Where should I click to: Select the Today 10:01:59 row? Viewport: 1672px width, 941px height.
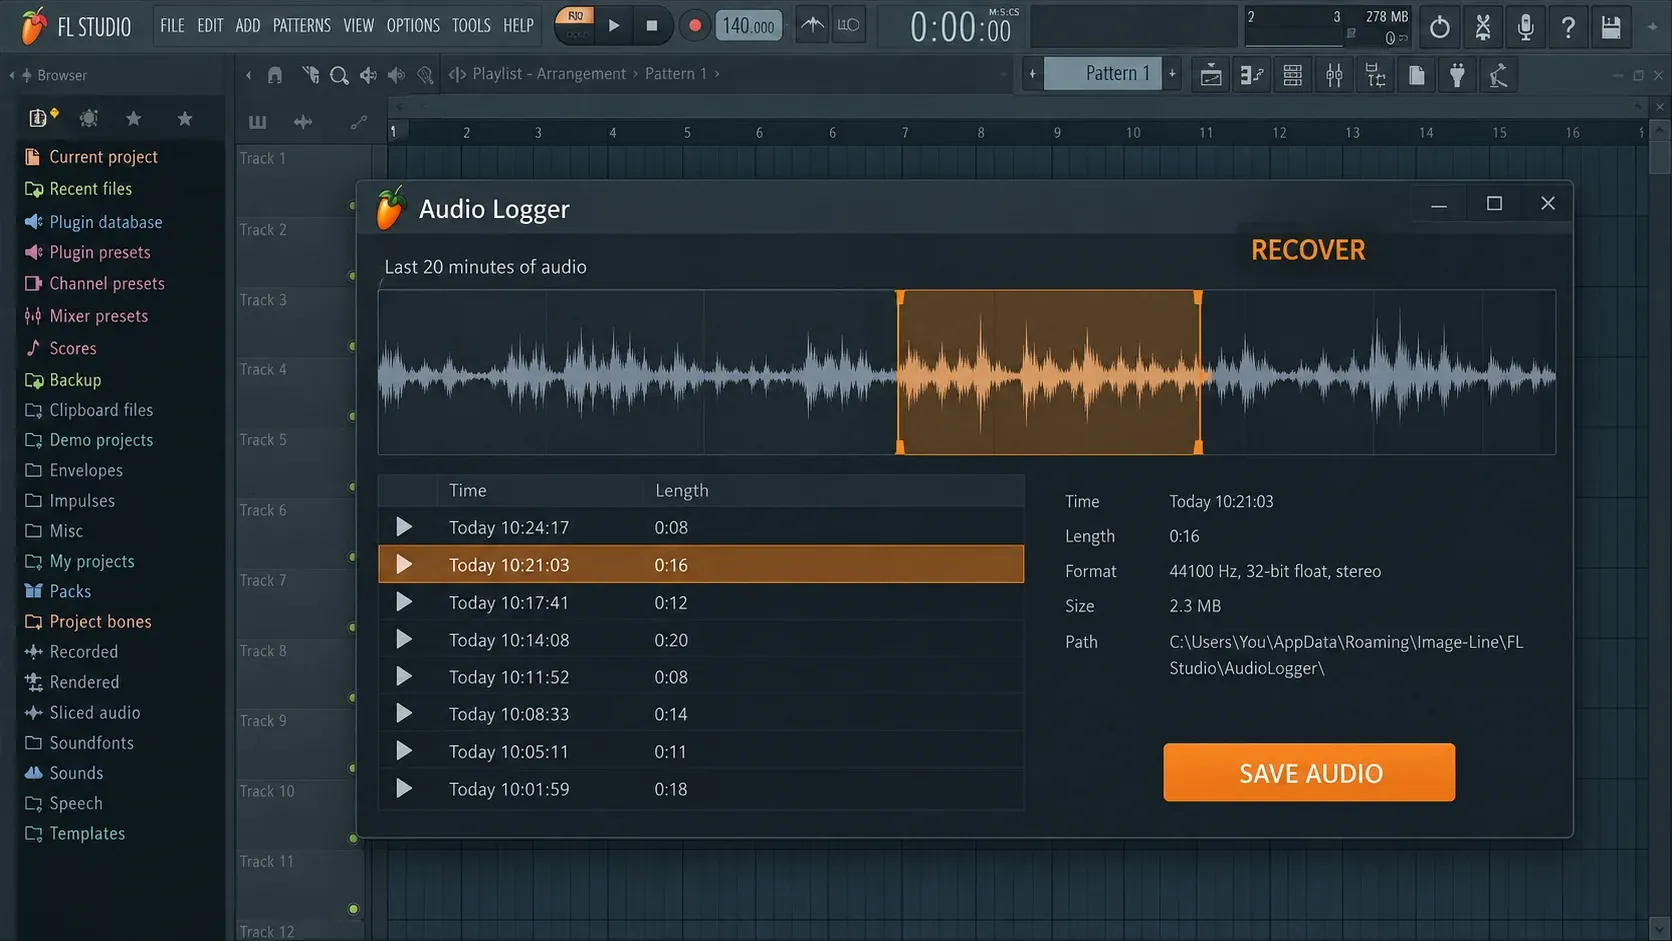point(701,789)
